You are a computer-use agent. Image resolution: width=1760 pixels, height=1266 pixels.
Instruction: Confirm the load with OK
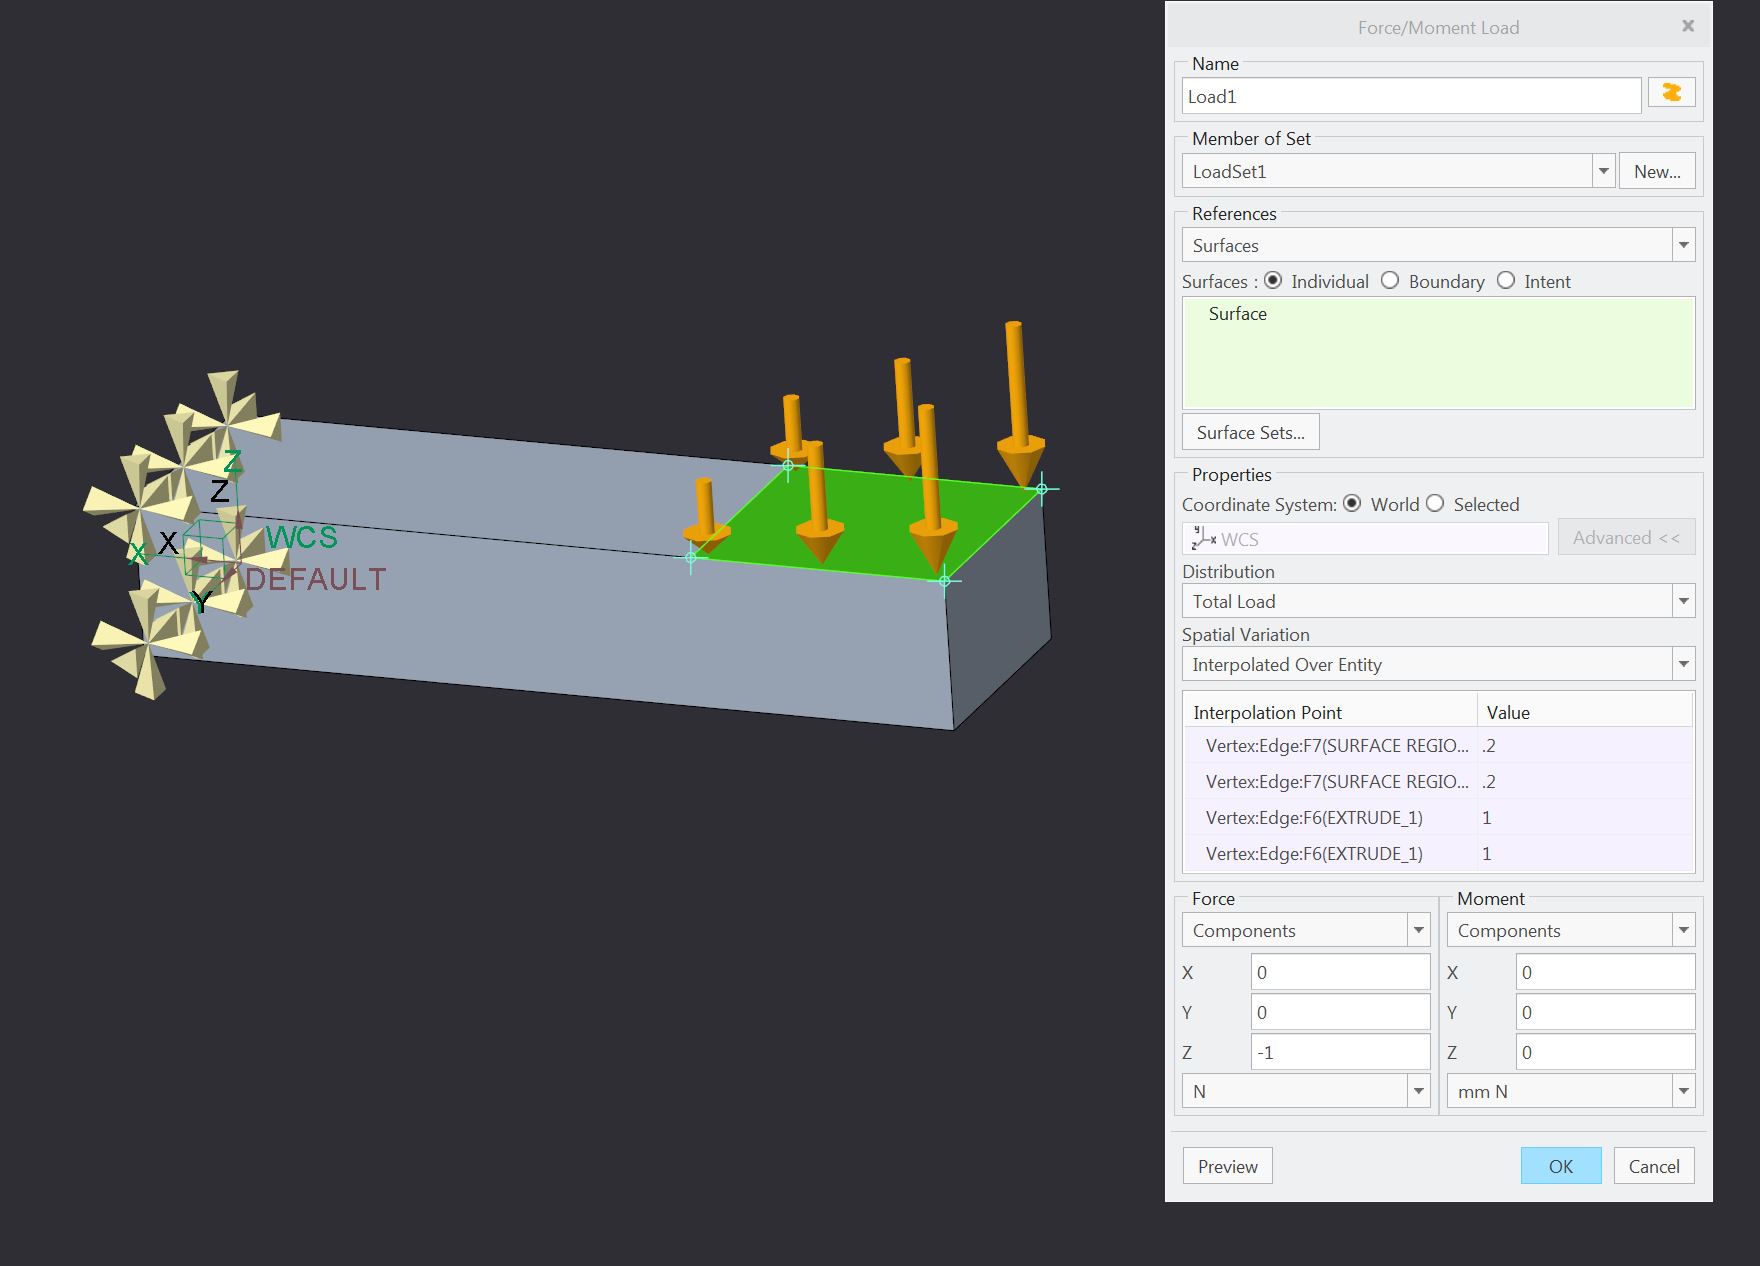point(1560,1166)
